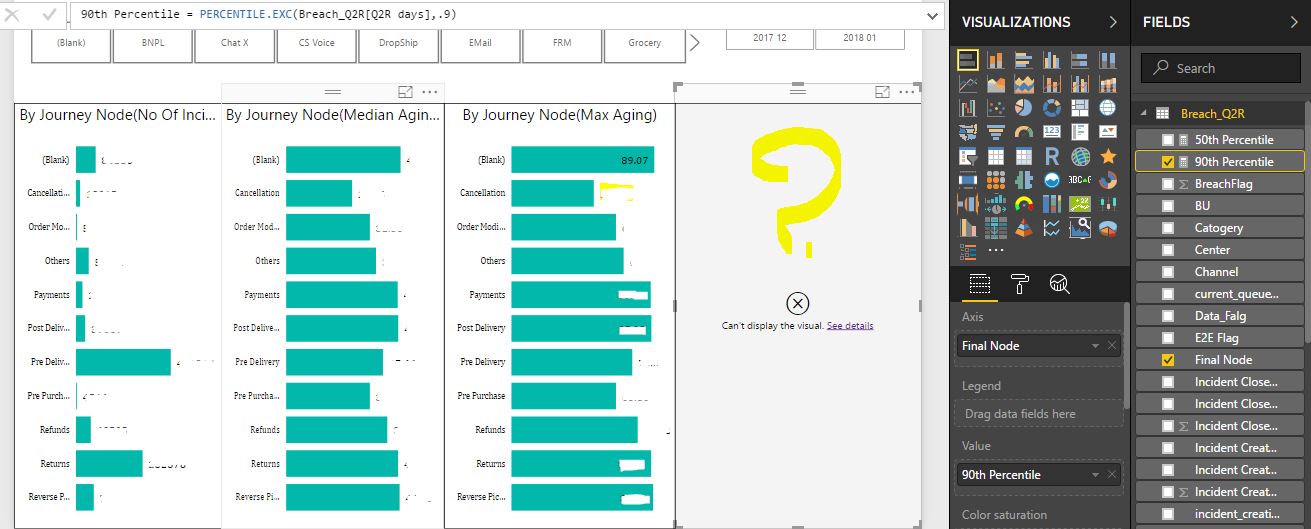Cancel the formula with the X icon
This screenshot has width=1311, height=529.
13,15
